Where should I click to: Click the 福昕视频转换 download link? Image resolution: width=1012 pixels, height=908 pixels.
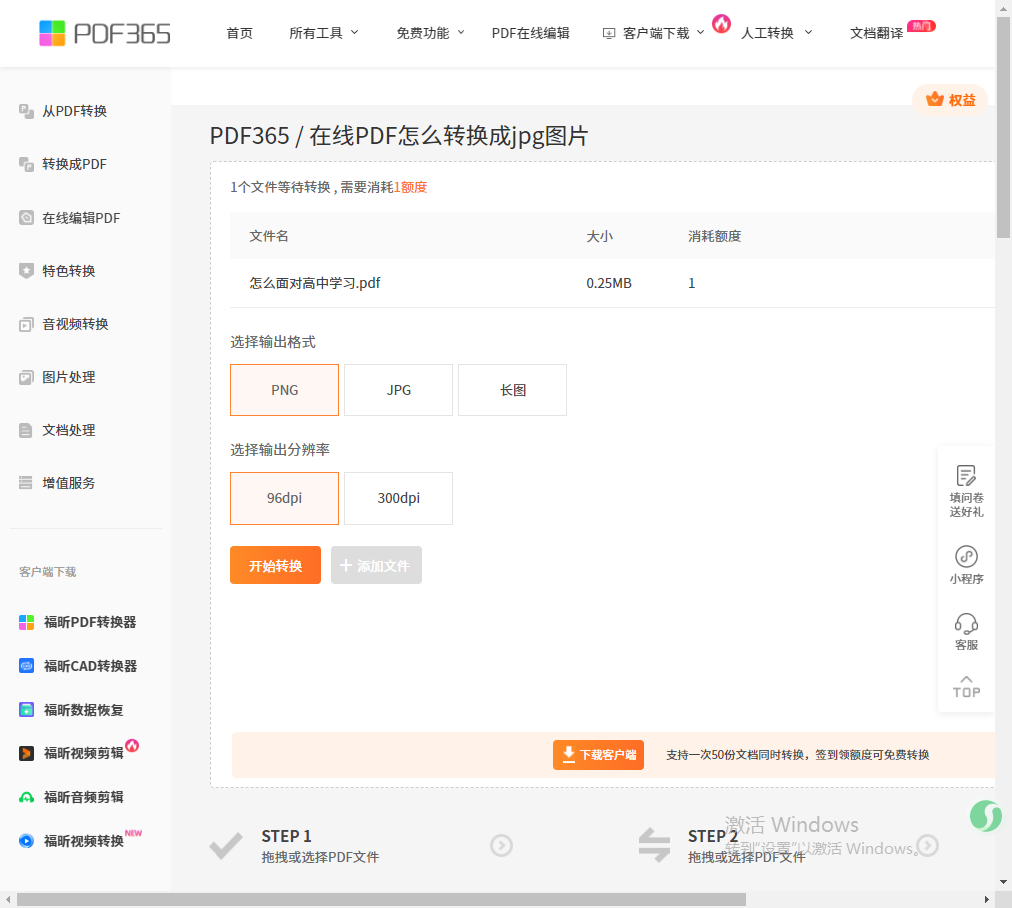[x=83, y=841]
